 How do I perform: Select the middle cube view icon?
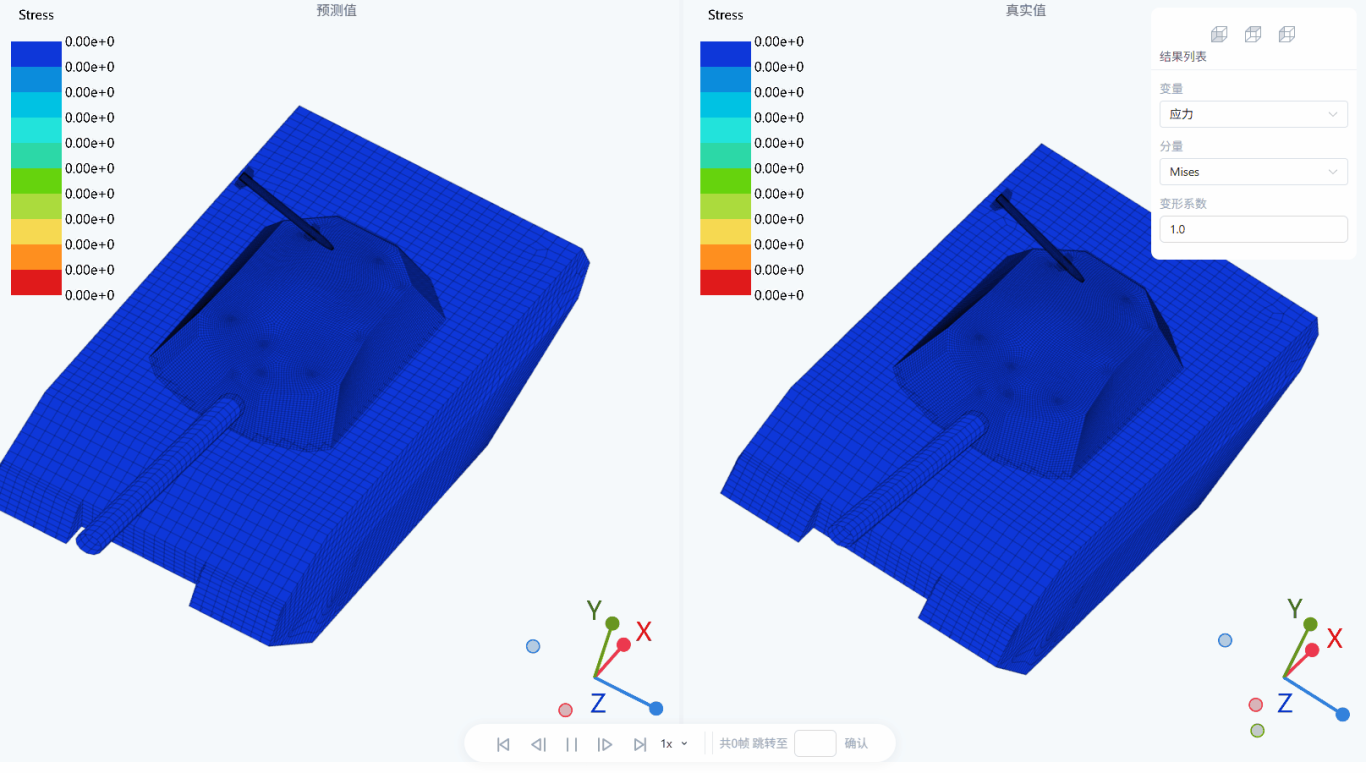[x=1253, y=34]
